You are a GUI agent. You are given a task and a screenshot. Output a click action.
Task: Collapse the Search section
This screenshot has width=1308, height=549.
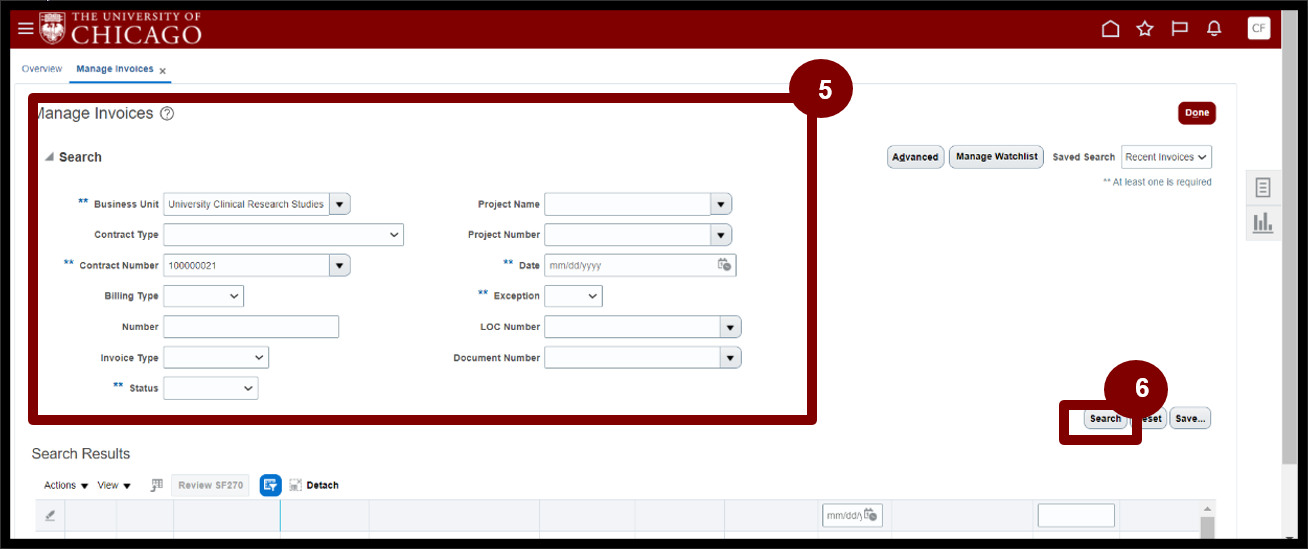coord(49,158)
